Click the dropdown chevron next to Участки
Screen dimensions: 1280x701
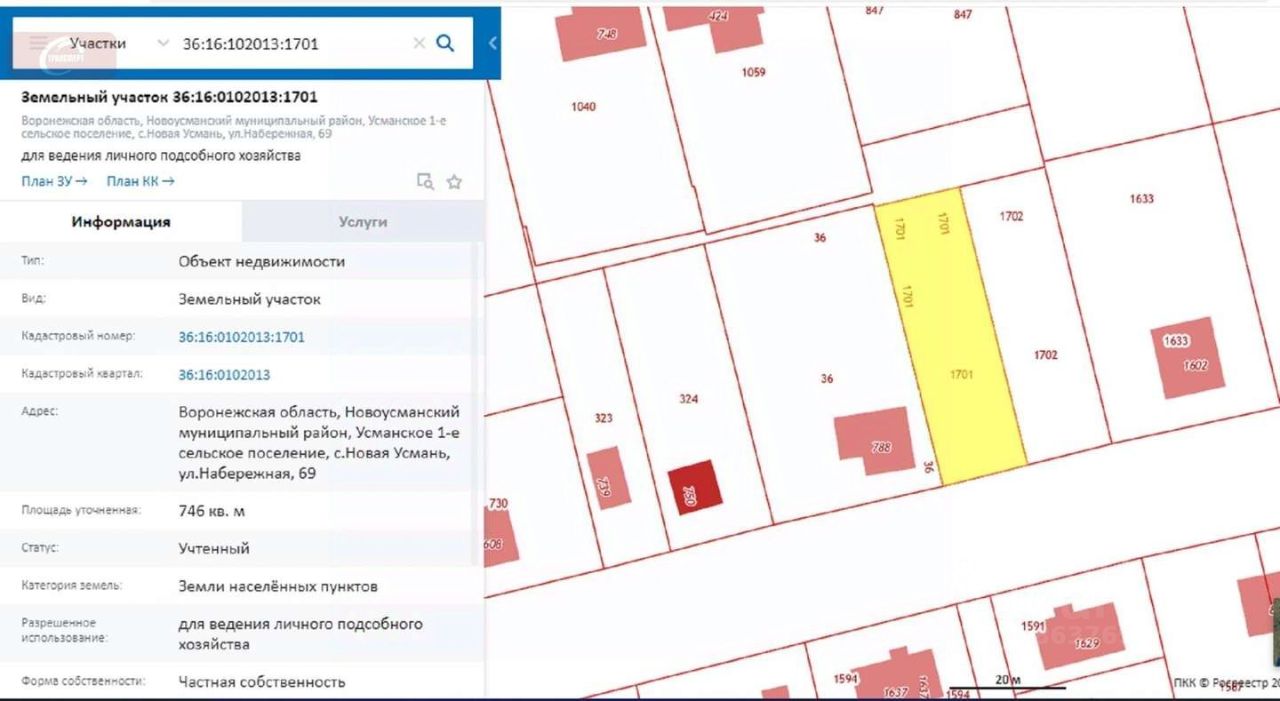[x=163, y=43]
